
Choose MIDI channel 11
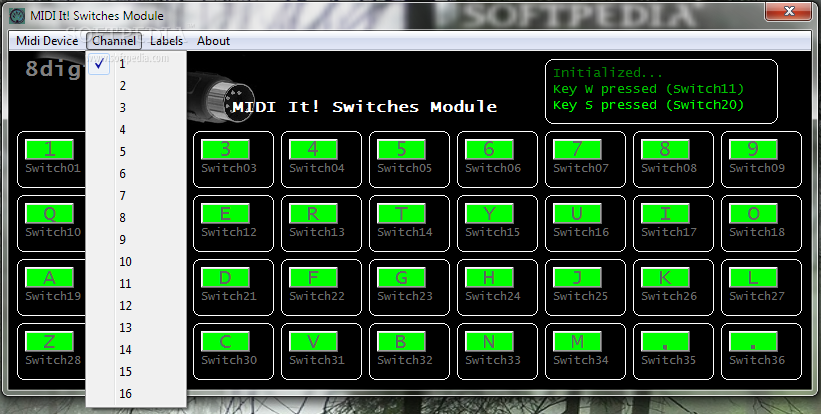(x=136, y=284)
